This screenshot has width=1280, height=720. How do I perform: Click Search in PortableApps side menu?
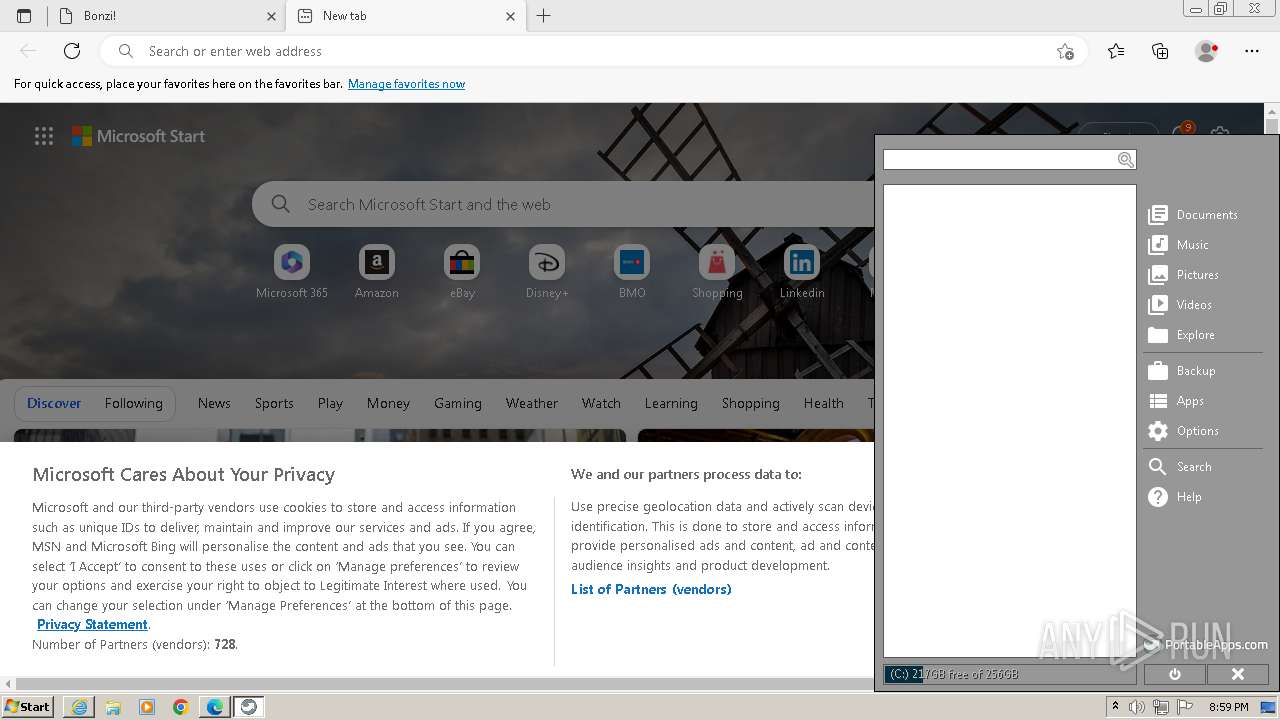pyautogui.click(x=1180, y=467)
